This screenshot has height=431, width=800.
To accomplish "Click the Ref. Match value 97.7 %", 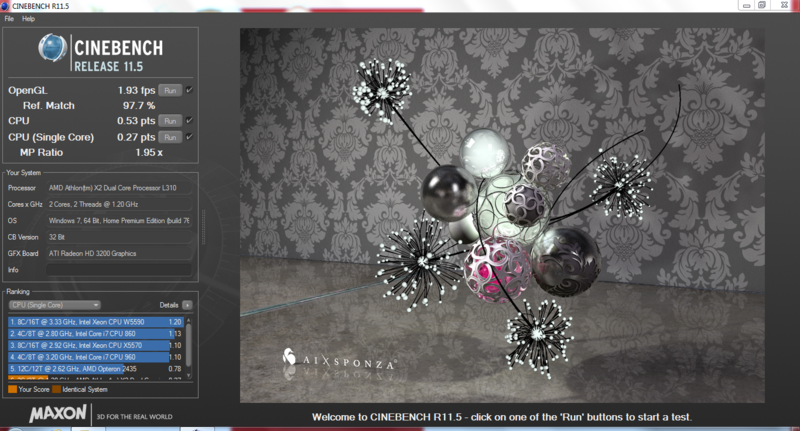I will coord(139,106).
